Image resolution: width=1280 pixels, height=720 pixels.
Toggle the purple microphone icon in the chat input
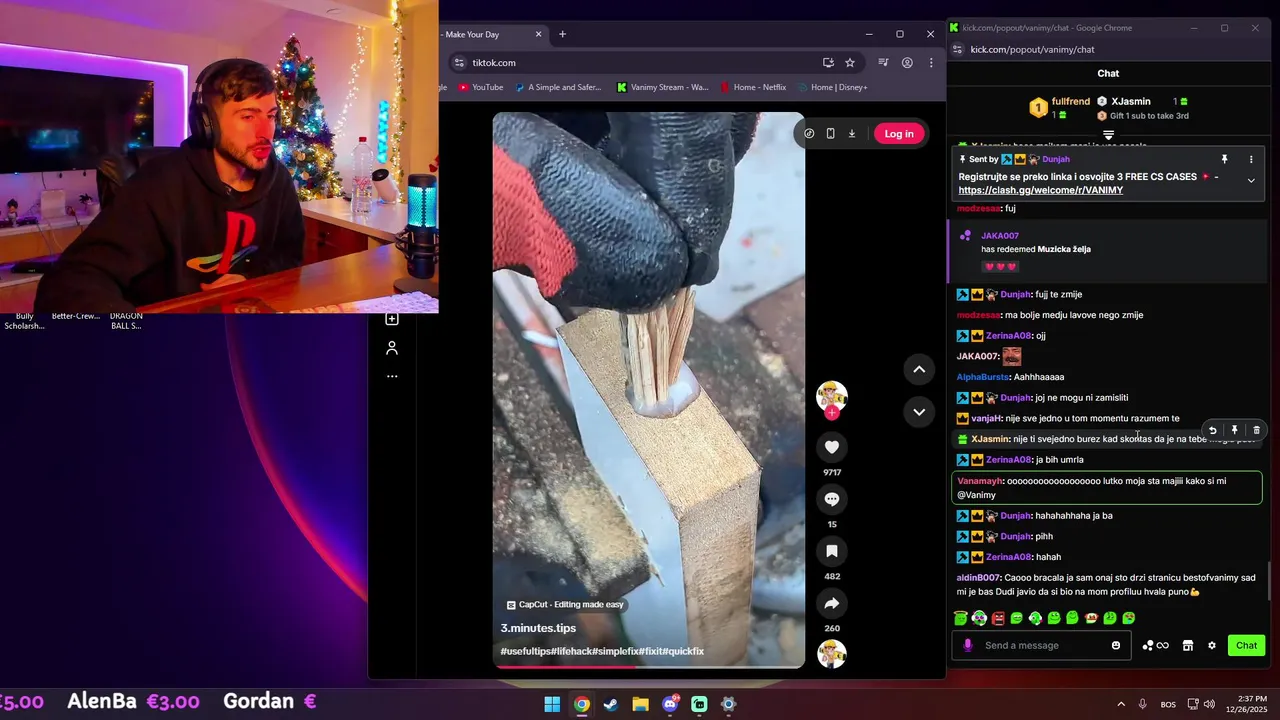click(x=967, y=645)
